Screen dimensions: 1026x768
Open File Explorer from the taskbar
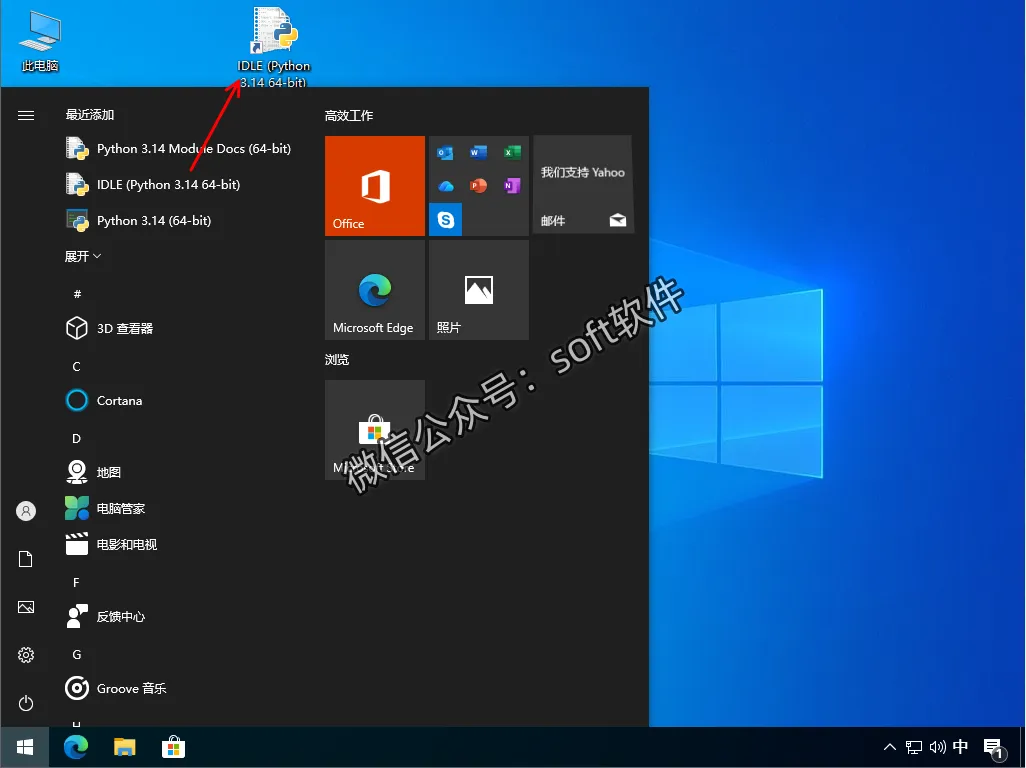click(x=124, y=747)
